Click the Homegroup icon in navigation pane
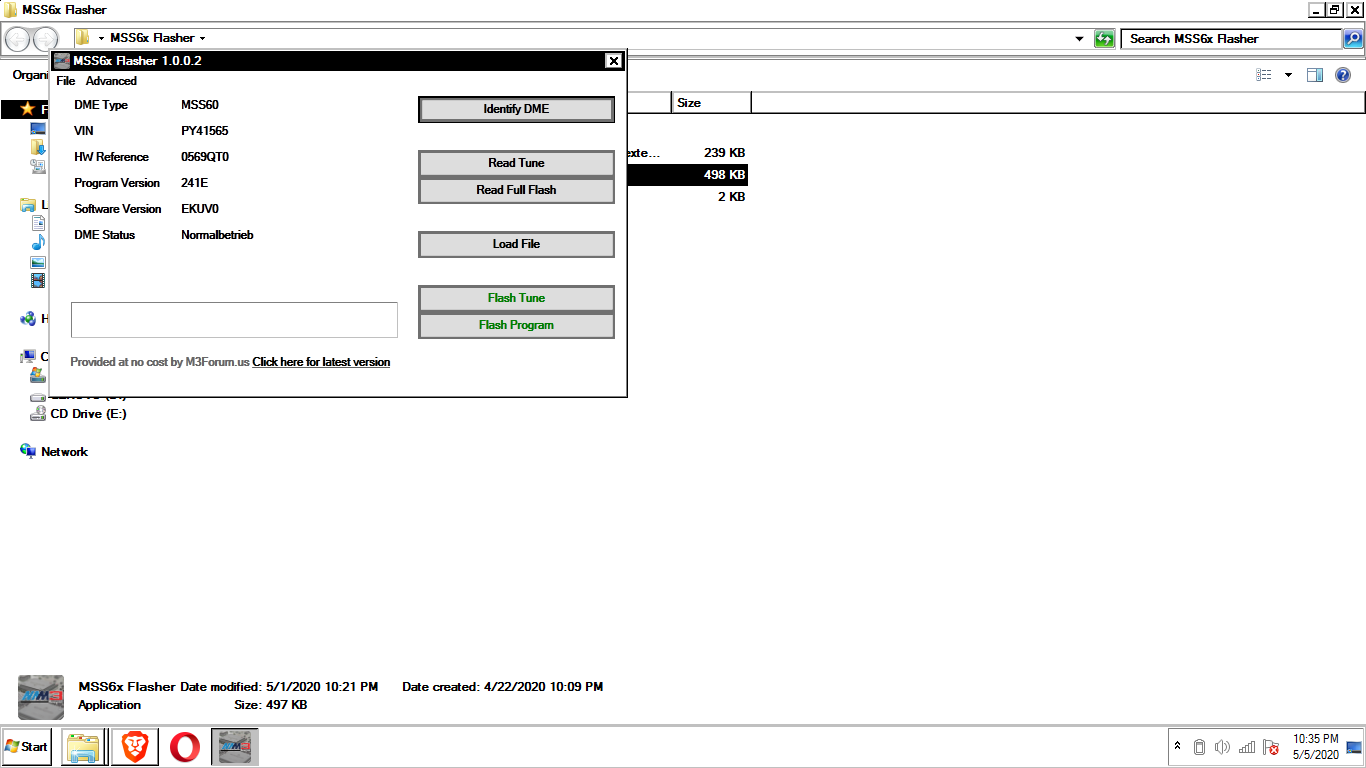The width and height of the screenshot is (1366, 768). pyautogui.click(x=28, y=319)
